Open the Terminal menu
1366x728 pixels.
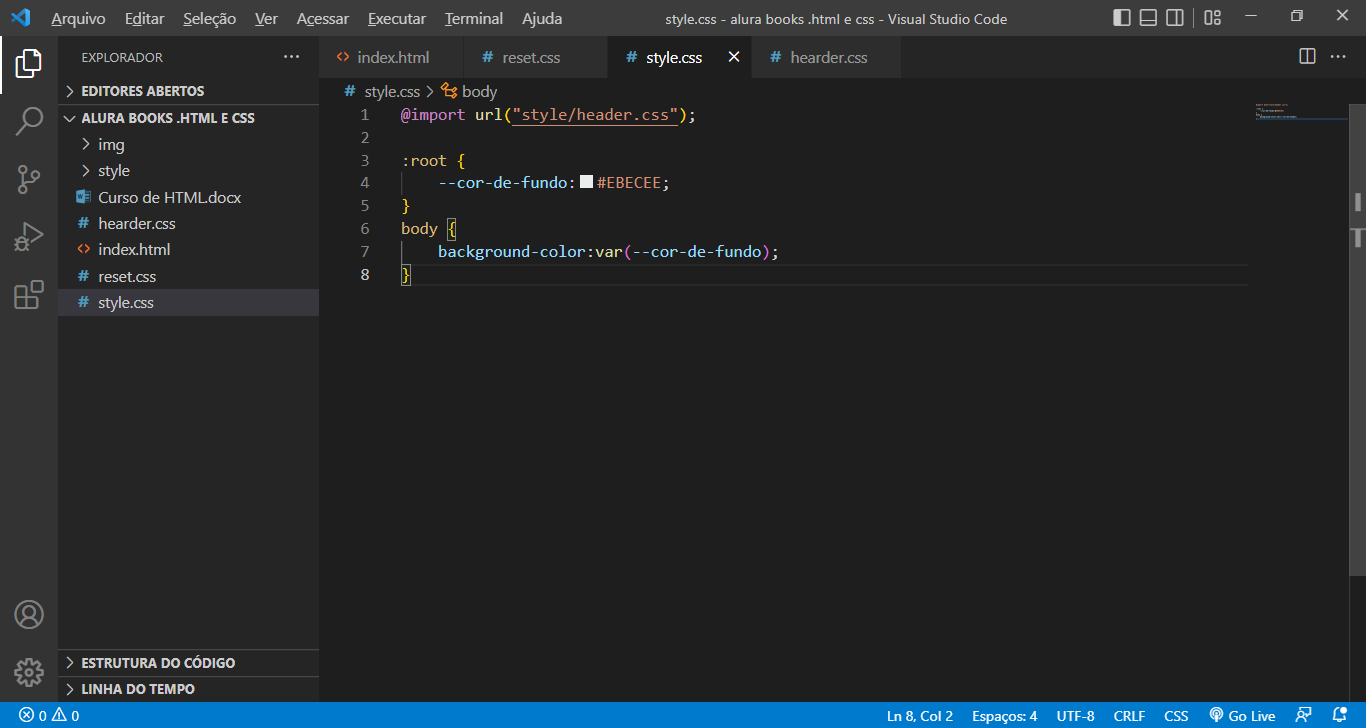[474, 18]
